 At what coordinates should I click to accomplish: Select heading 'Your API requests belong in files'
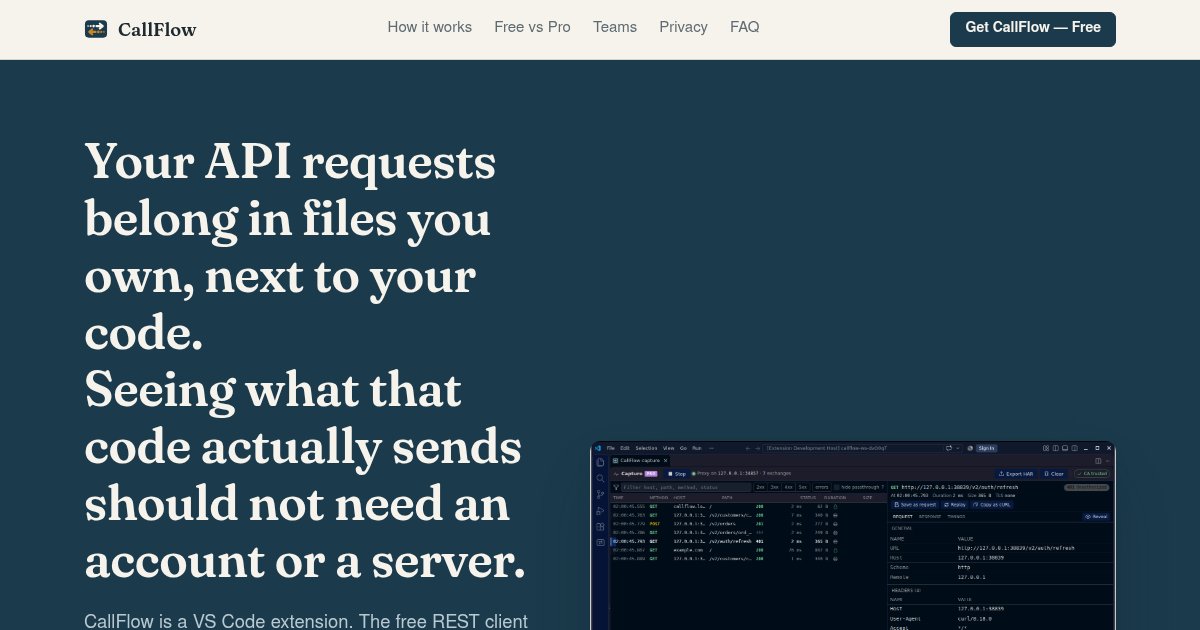coord(290,246)
